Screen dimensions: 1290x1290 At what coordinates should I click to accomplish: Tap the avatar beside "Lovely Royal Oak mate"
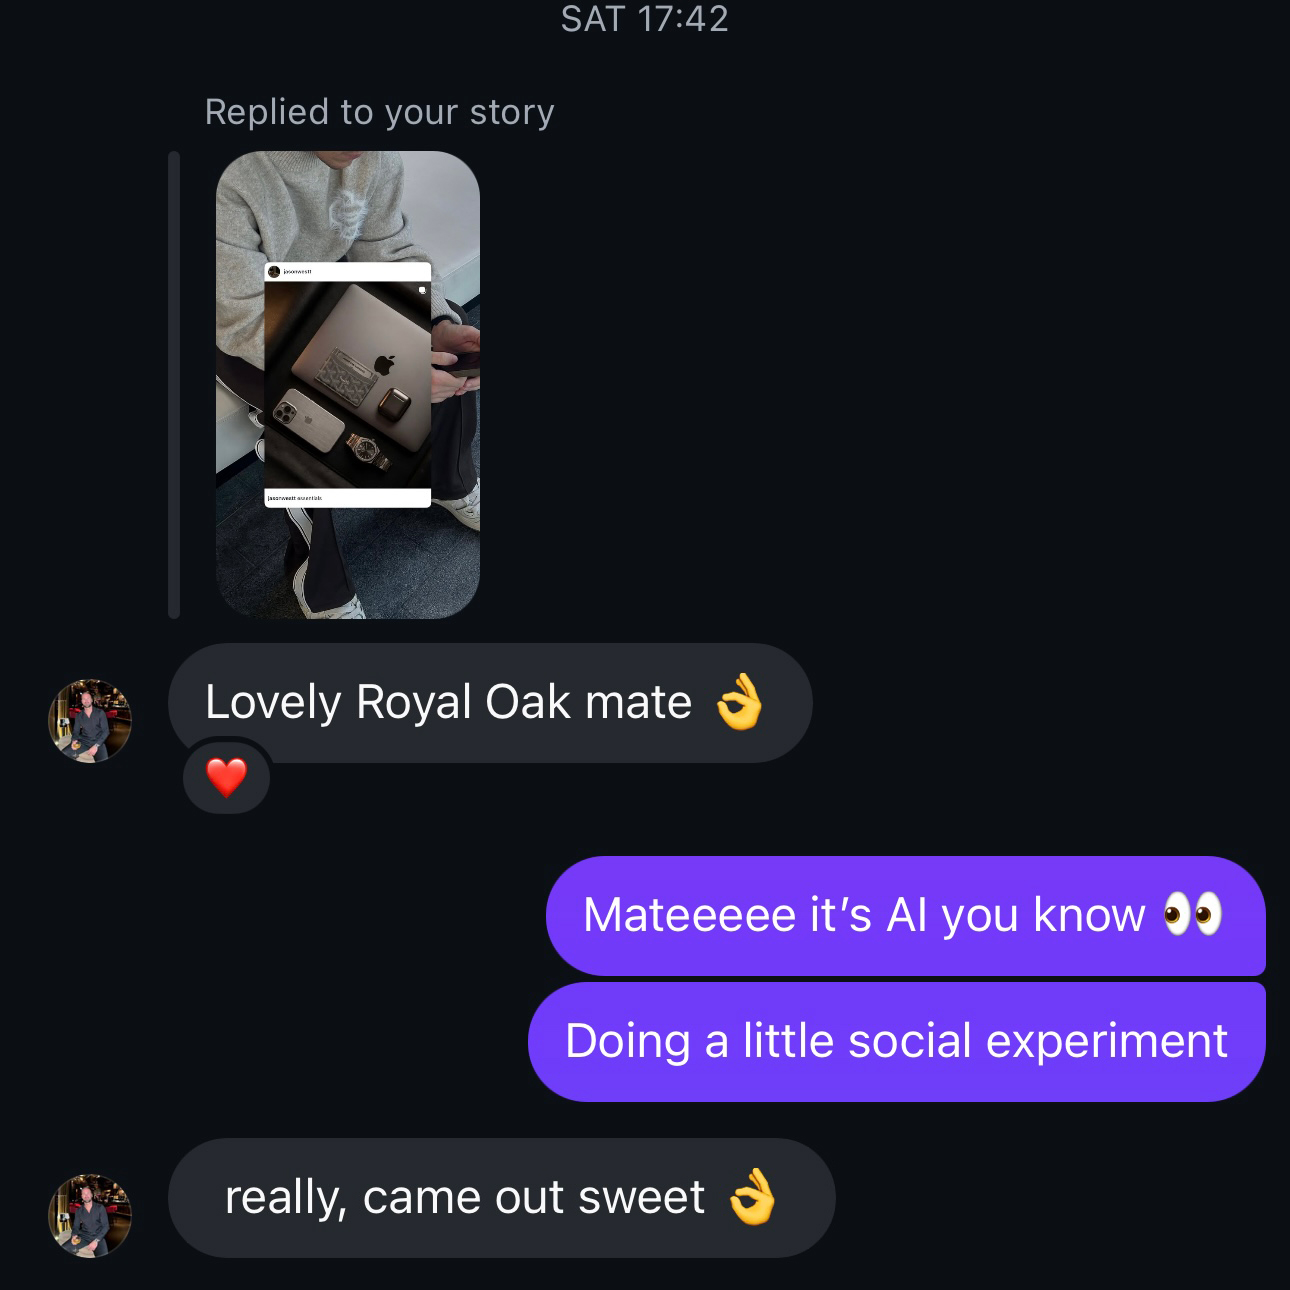pos(90,720)
